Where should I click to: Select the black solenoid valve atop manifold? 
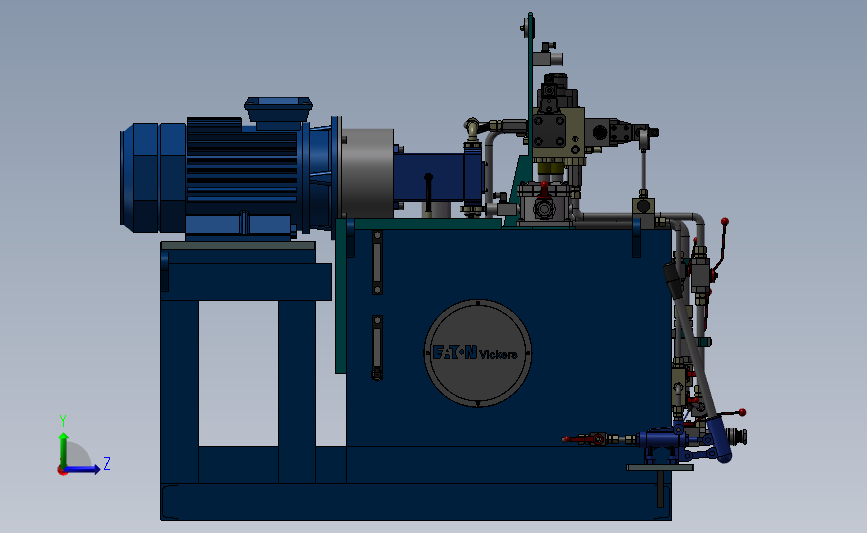(557, 91)
